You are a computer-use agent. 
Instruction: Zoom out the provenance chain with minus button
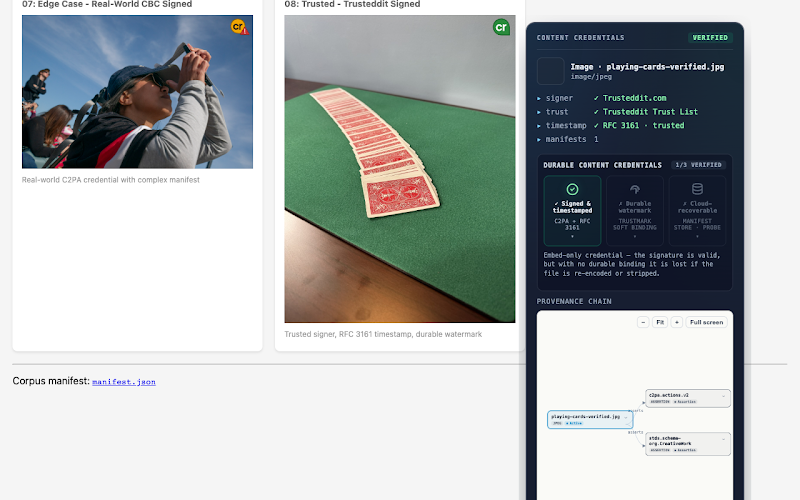pyautogui.click(x=643, y=322)
